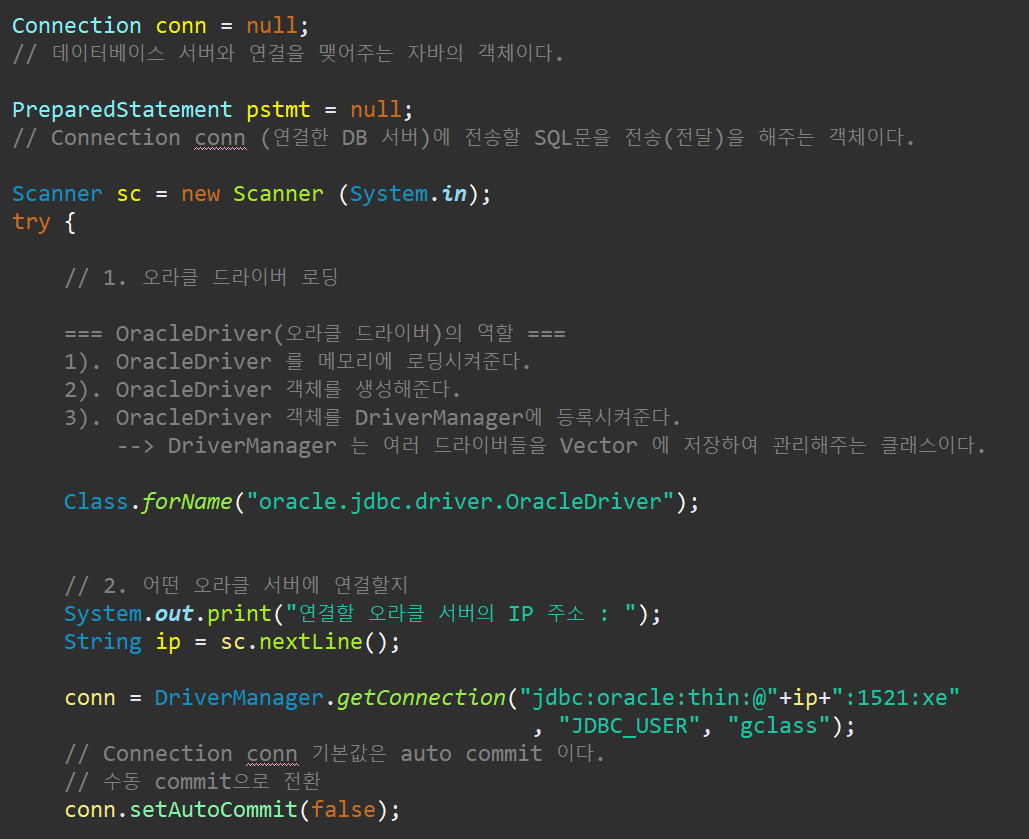The width and height of the screenshot is (1029, 839).
Task: Click the comment about 'auto commit 이다.'
Action: (335, 754)
